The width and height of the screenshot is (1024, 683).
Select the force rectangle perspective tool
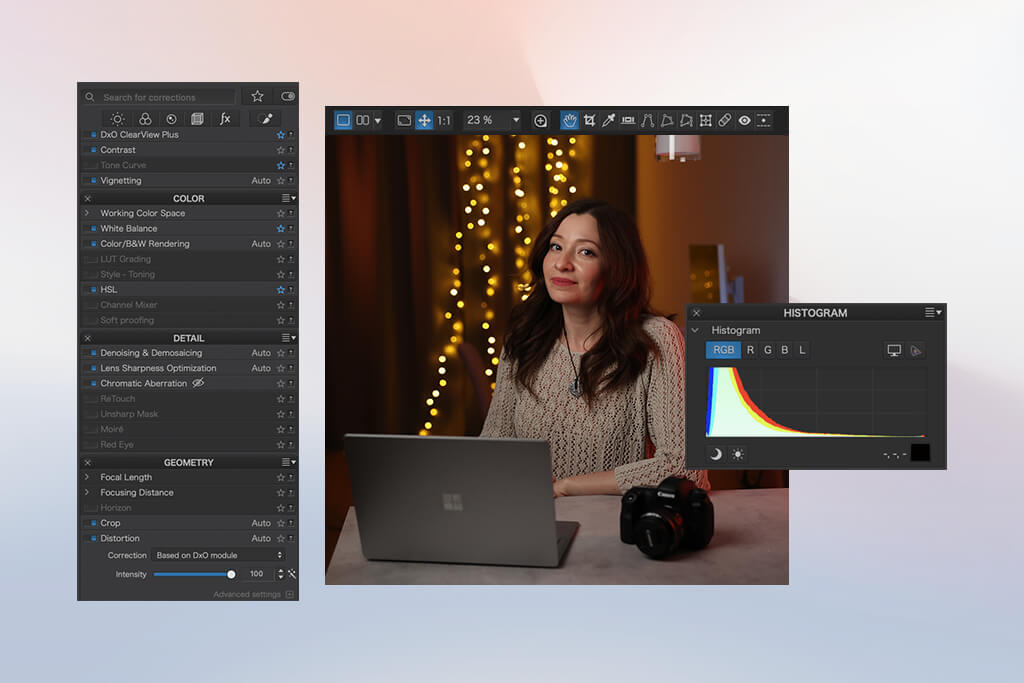[667, 120]
